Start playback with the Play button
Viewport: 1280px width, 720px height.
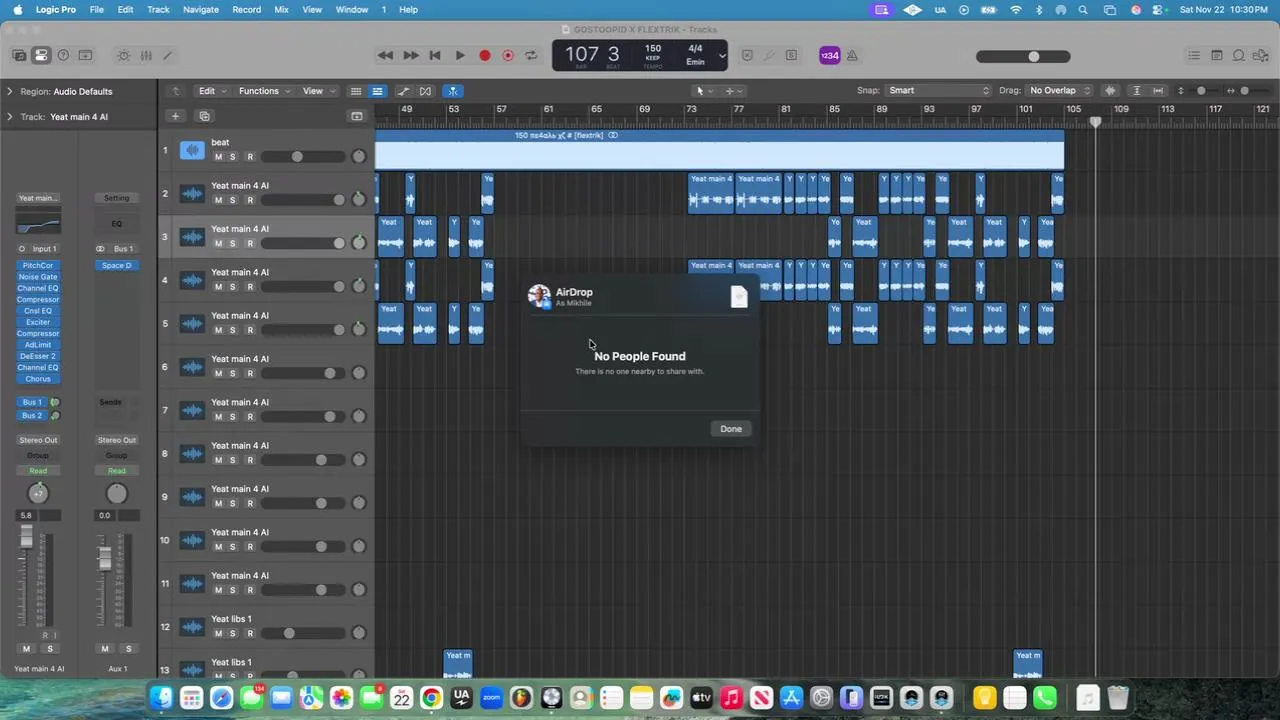(460, 55)
